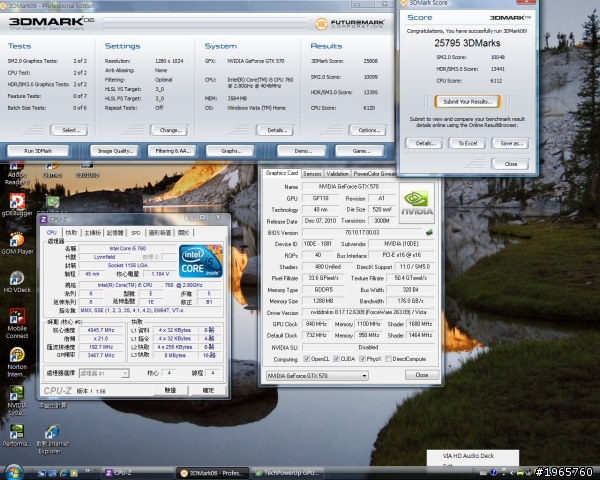
Task: Open the Games desktop shortcut
Action: point(52,170)
